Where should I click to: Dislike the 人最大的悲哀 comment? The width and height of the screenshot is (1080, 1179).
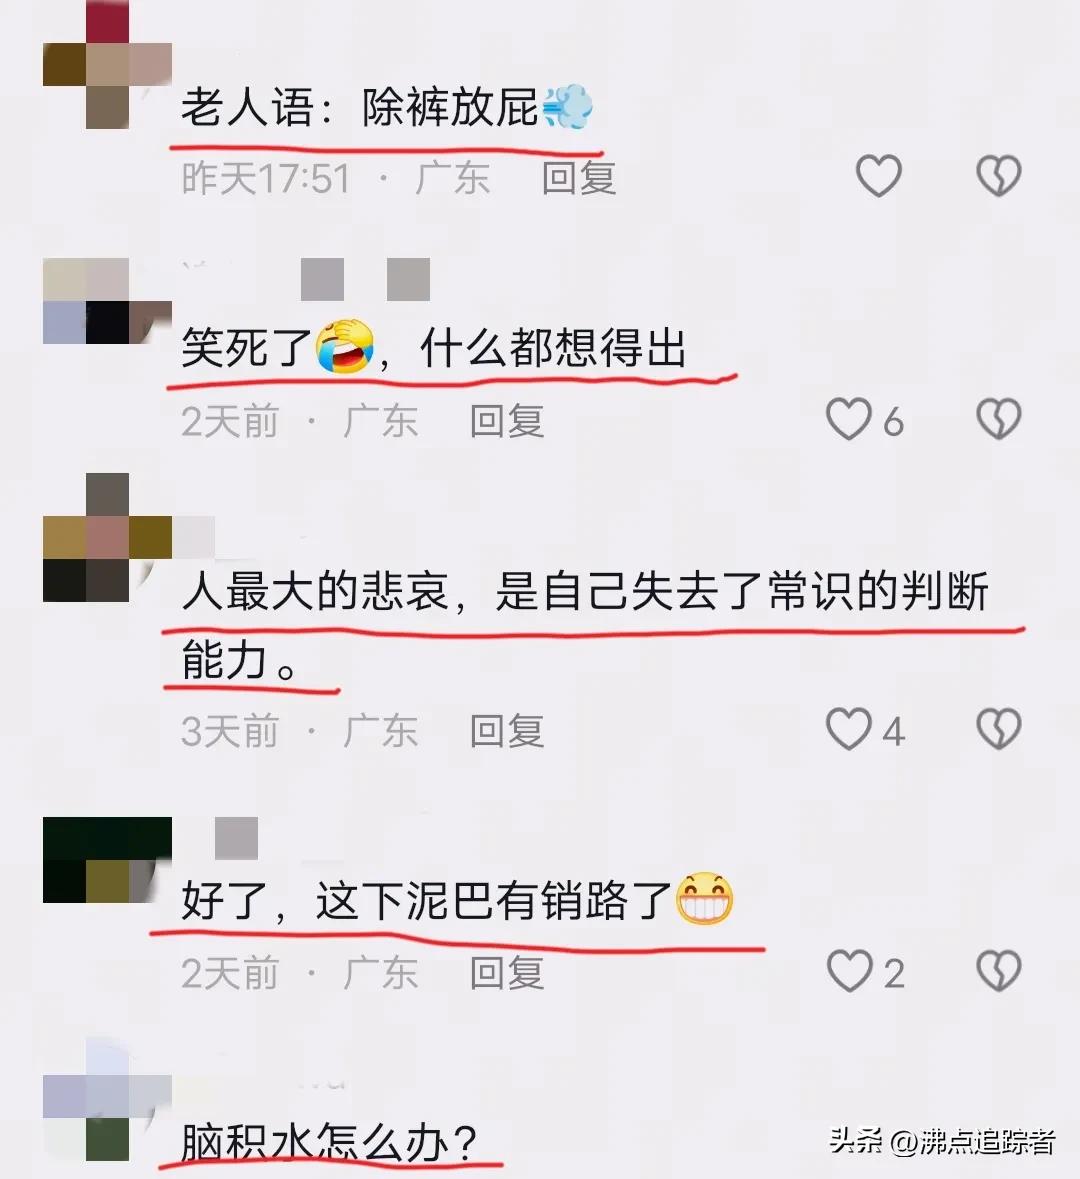tap(998, 729)
